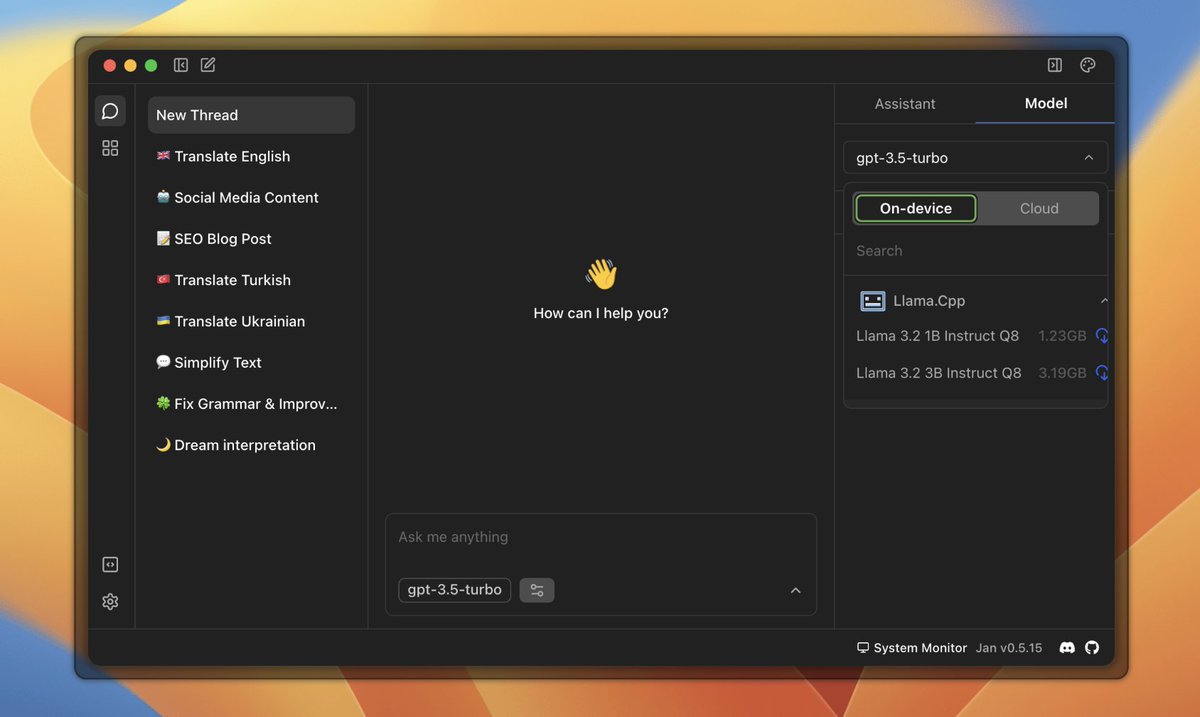
Task: Click the 3.19GB size label
Action: coord(1062,373)
